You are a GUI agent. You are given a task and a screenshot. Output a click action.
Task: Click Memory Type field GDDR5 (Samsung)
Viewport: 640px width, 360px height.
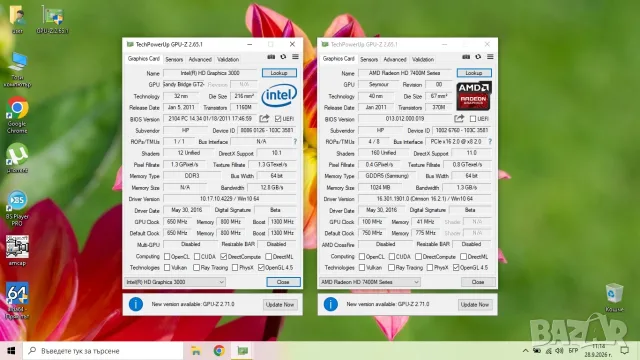click(387, 176)
